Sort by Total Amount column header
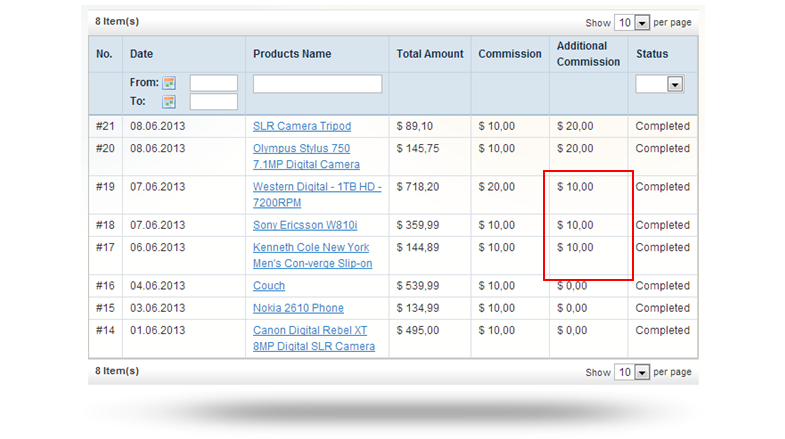The width and height of the screenshot is (785, 439). pos(430,54)
